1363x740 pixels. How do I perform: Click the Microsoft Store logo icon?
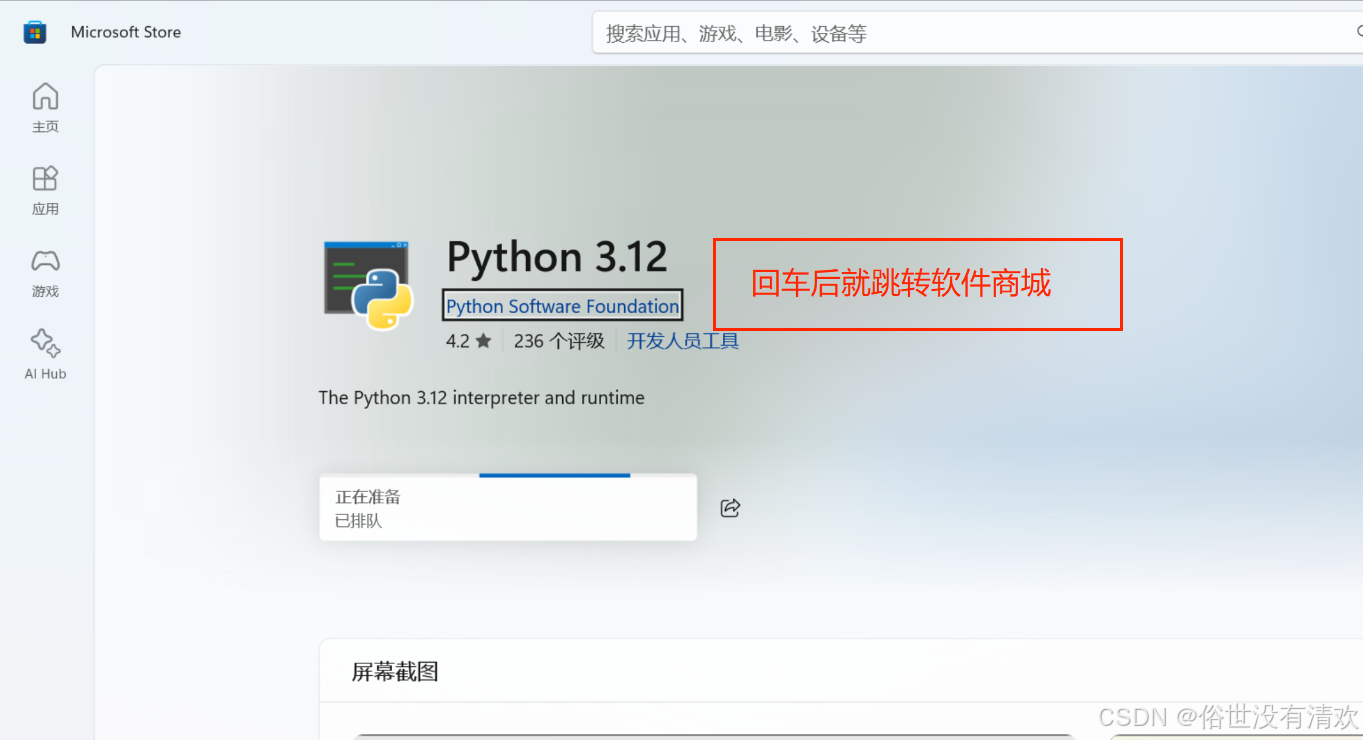click(x=35, y=32)
